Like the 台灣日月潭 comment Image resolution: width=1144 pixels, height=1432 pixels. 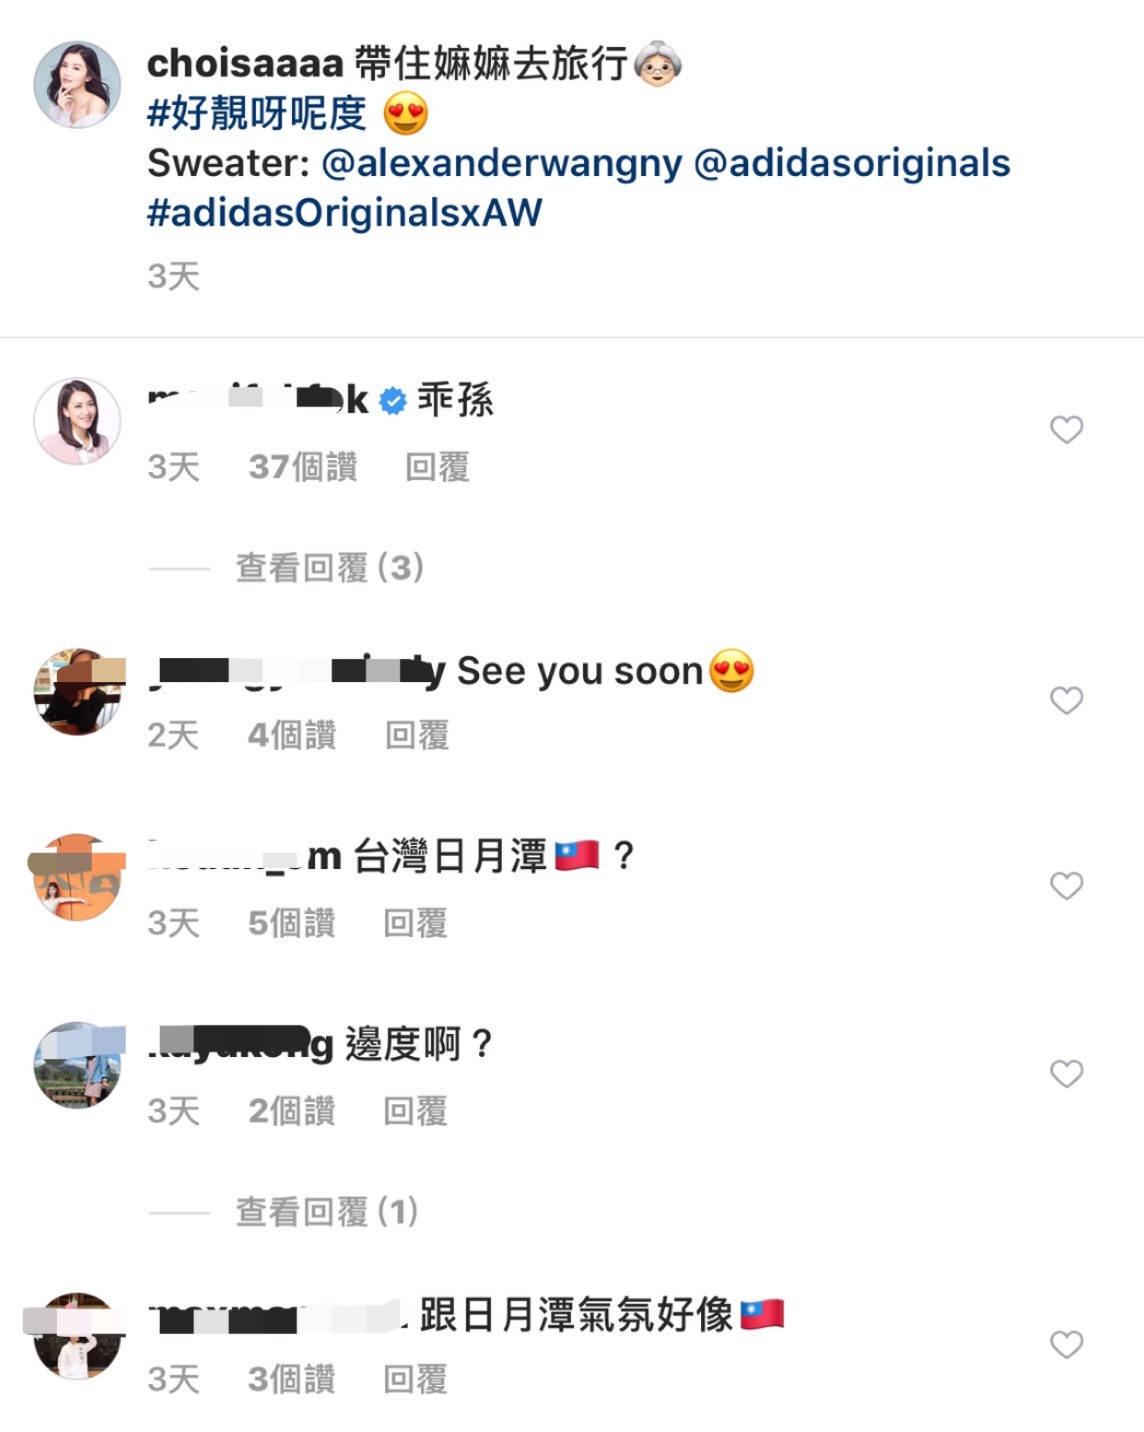pyautogui.click(x=1066, y=885)
